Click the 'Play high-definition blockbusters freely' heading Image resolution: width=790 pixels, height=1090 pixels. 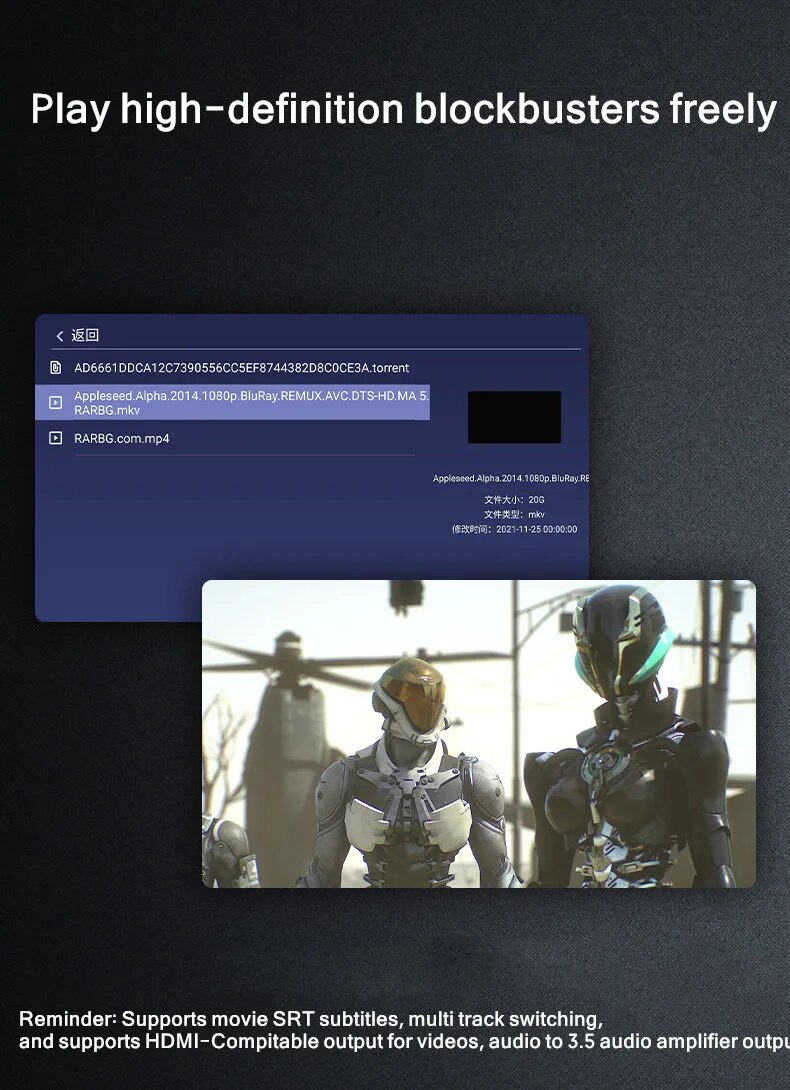click(x=403, y=110)
